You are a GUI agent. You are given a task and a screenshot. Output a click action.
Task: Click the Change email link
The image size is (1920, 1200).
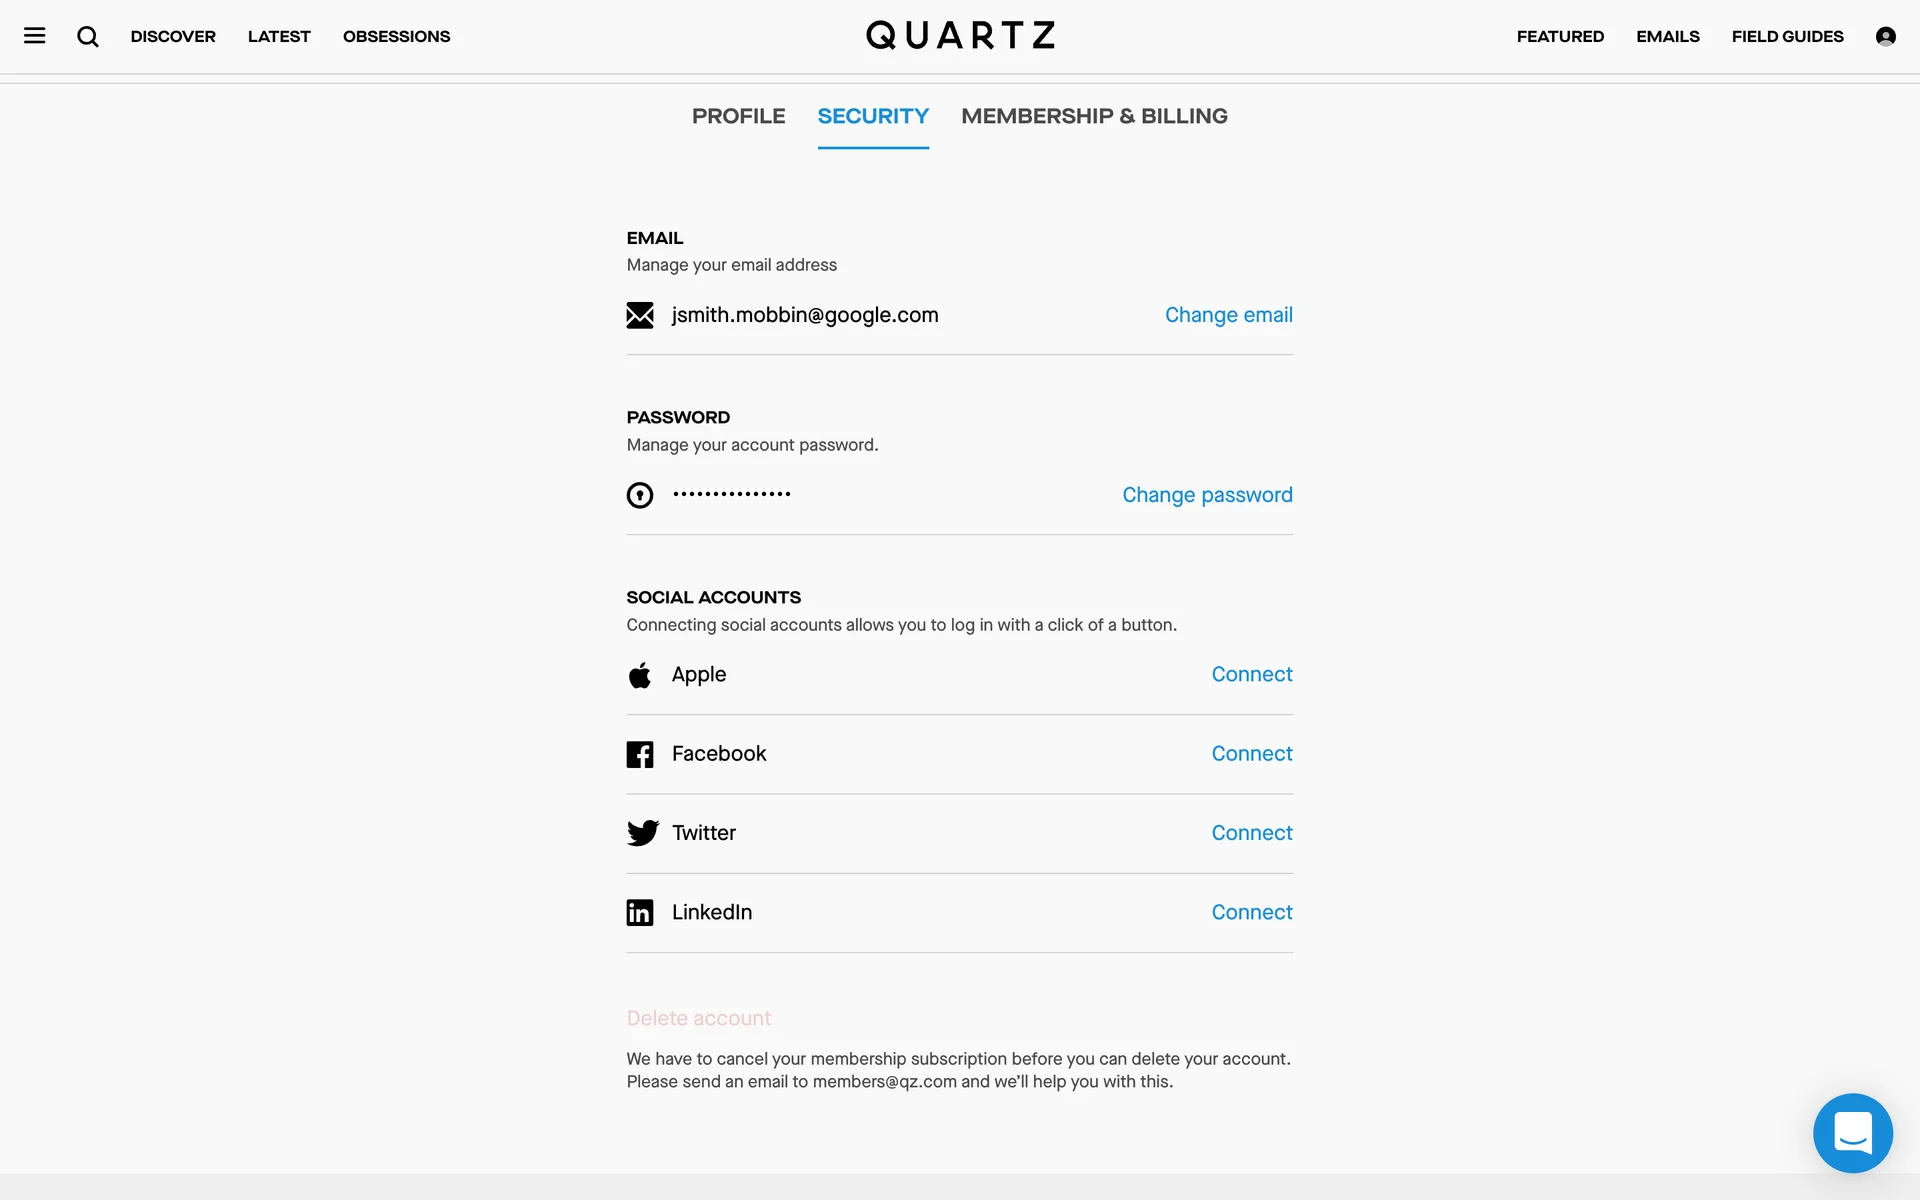tap(1228, 315)
